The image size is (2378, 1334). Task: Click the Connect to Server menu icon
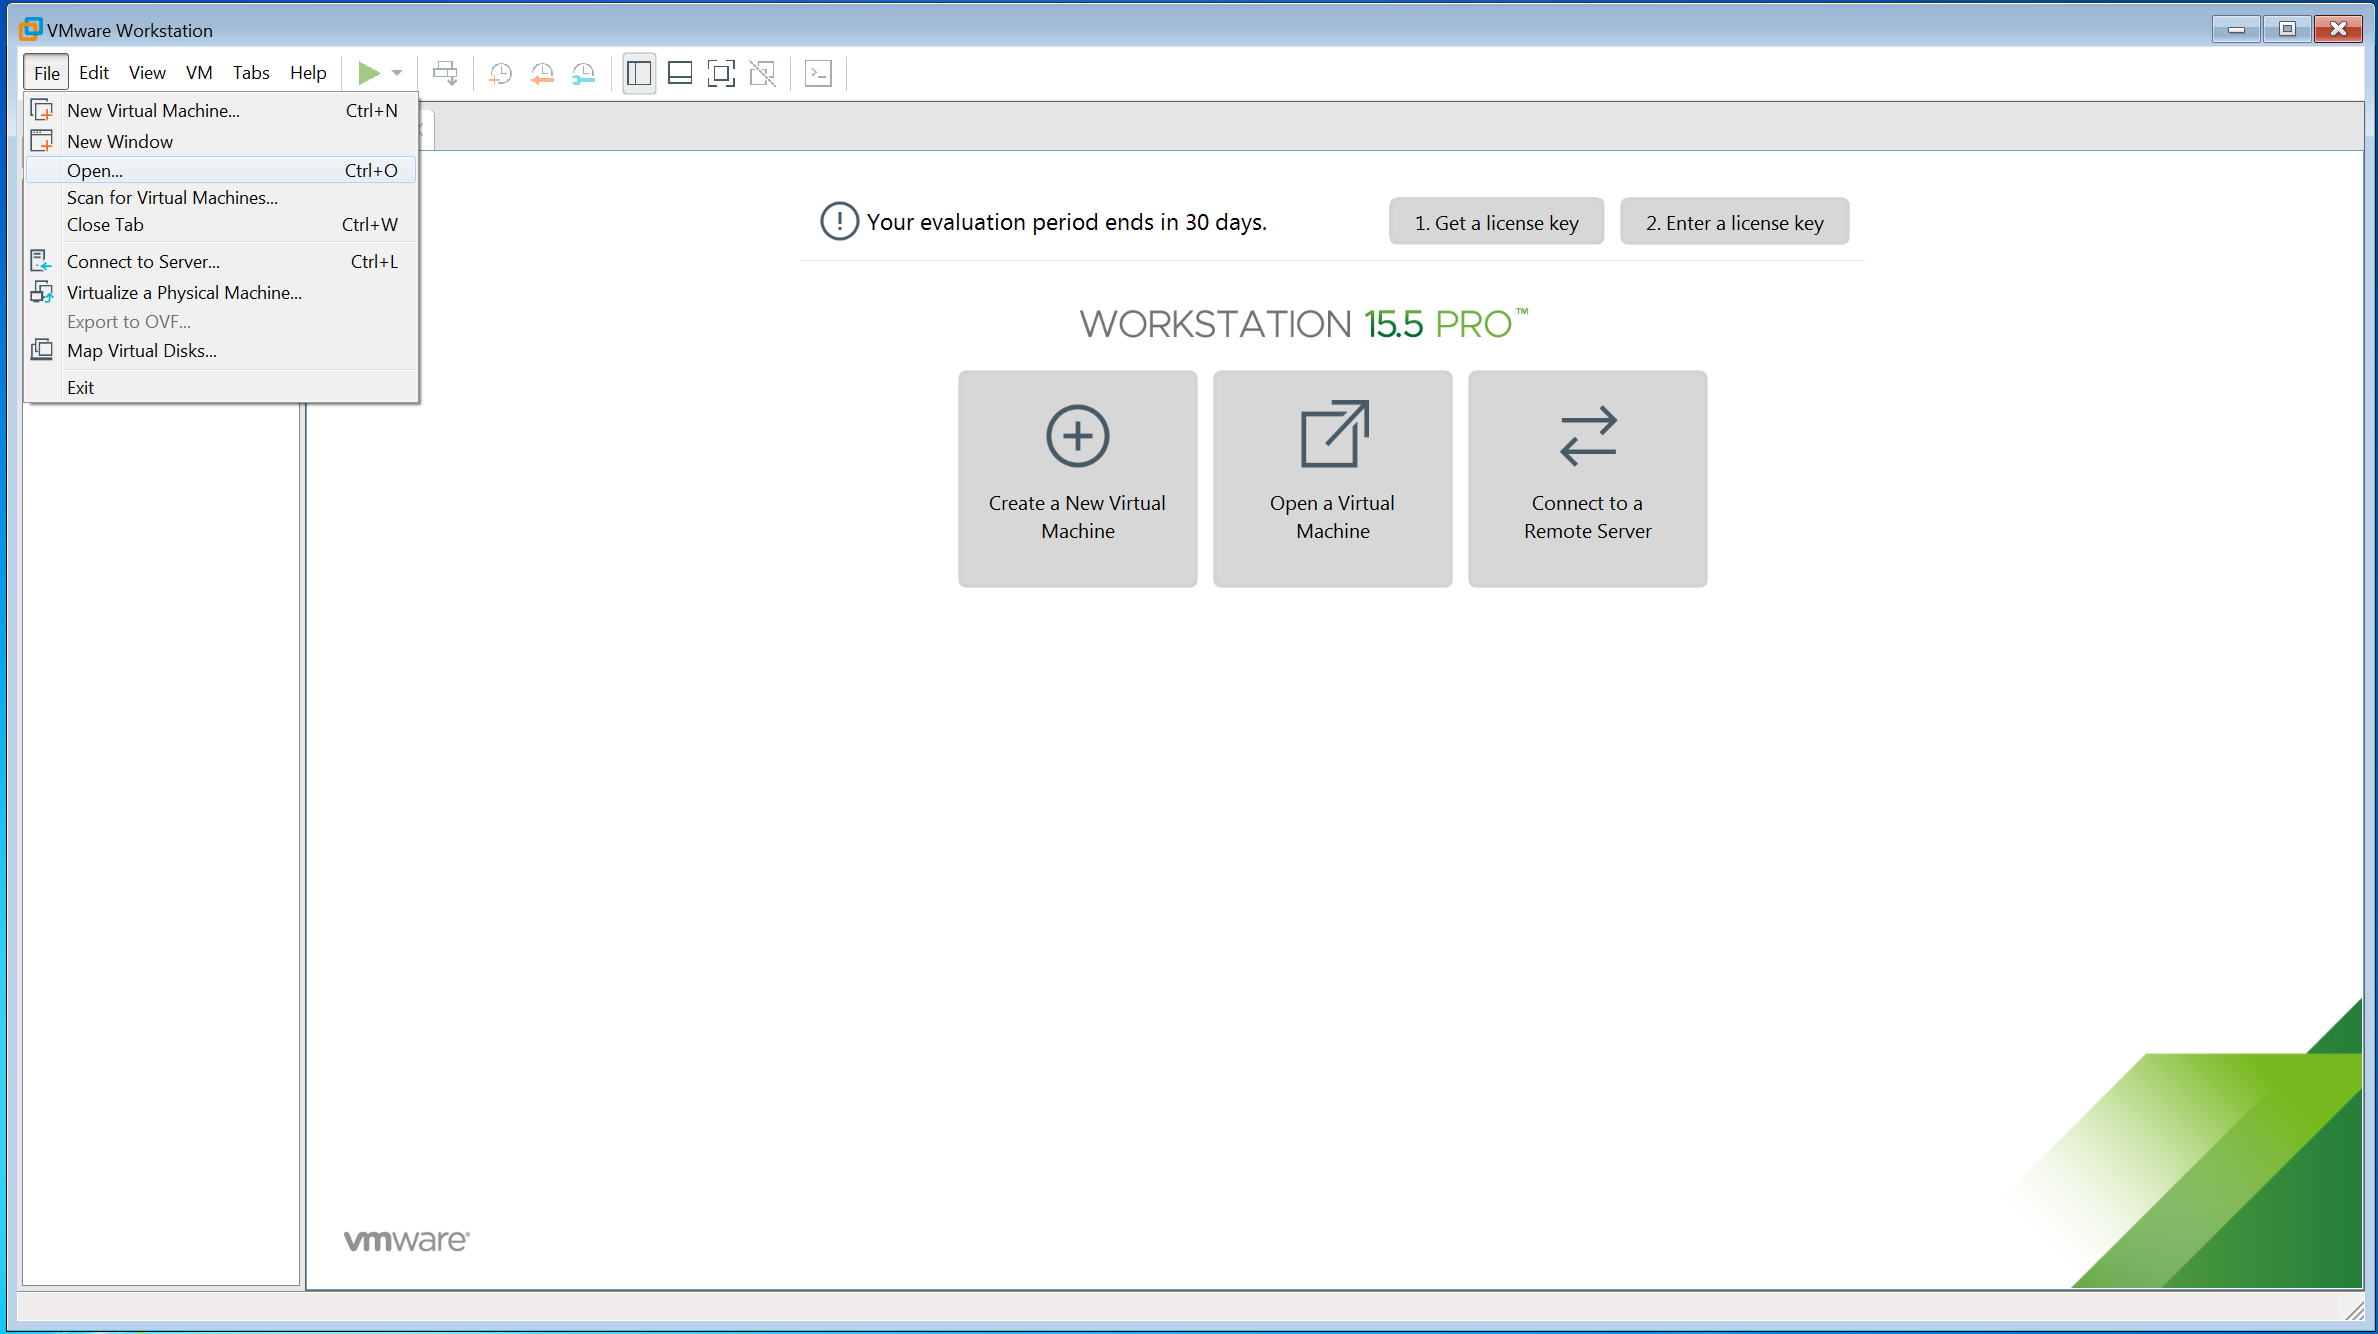[x=42, y=261]
